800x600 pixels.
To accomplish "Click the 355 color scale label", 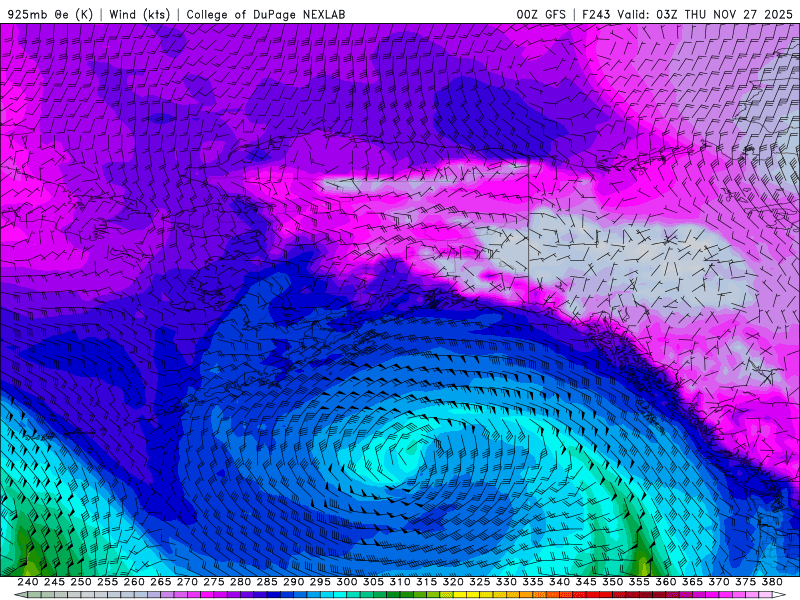I will pos(639,582).
